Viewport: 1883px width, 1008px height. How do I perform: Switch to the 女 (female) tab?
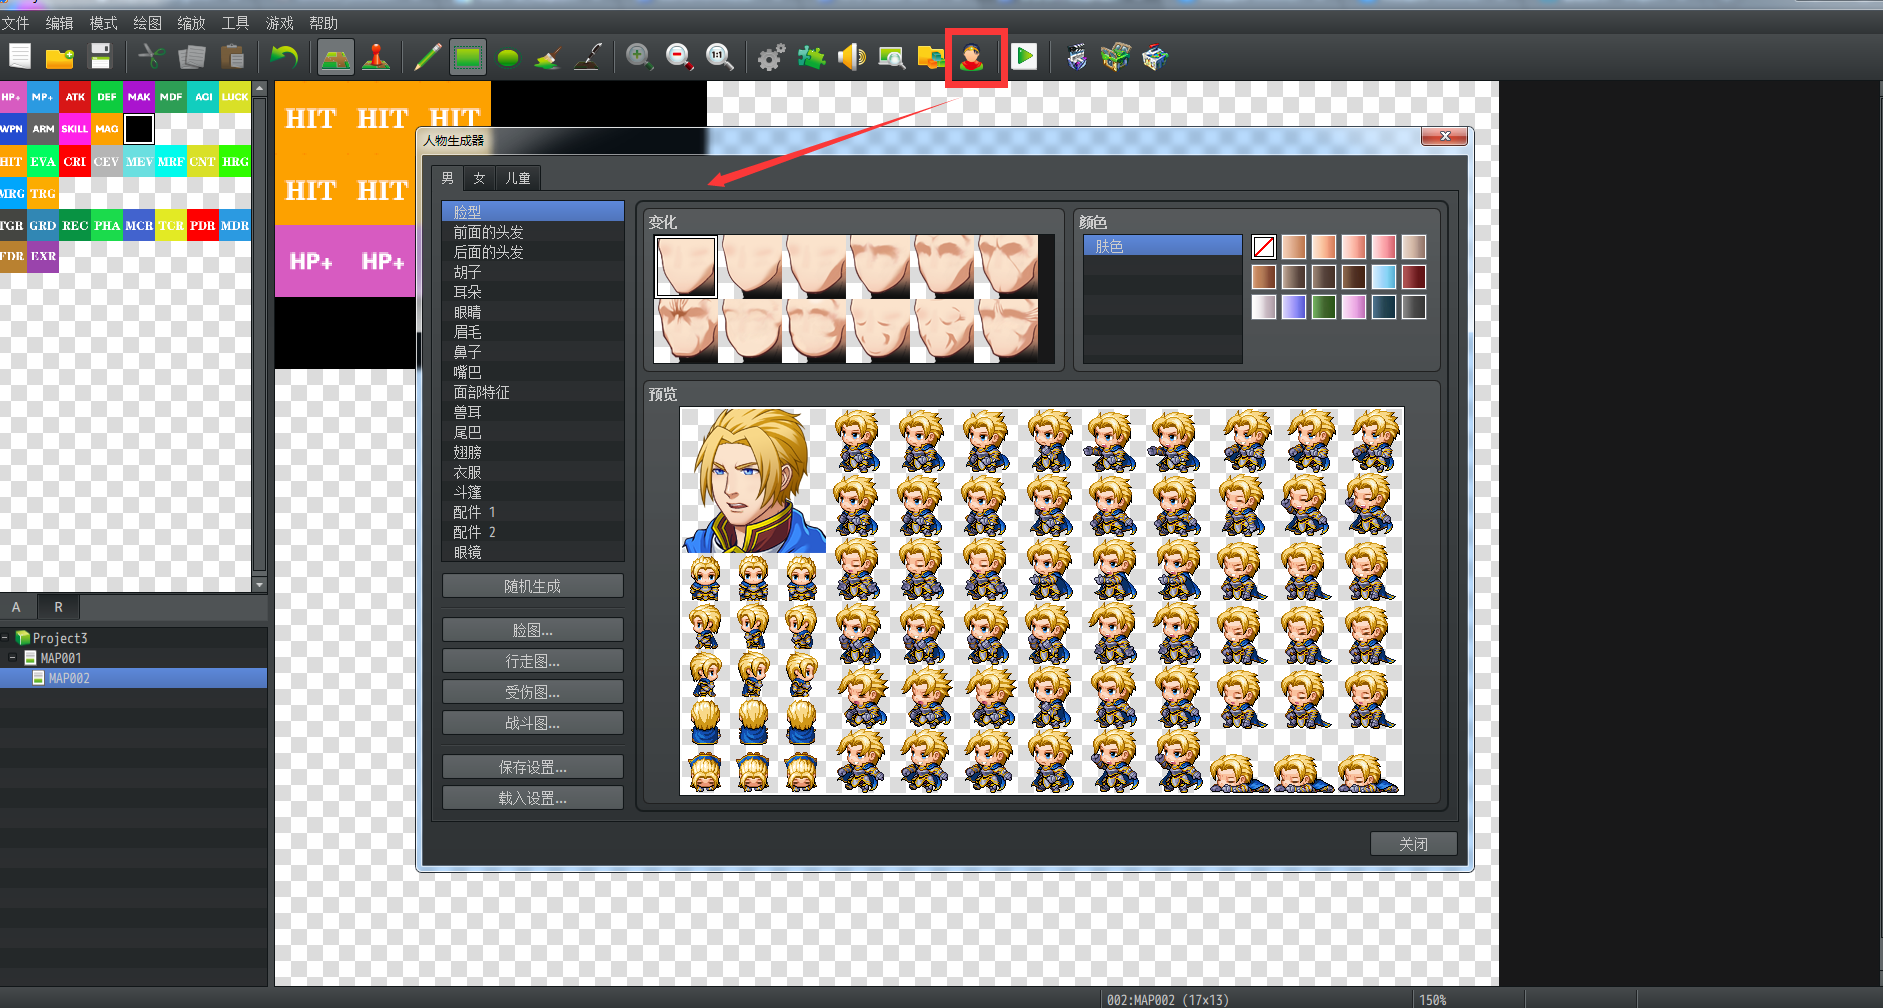479,178
